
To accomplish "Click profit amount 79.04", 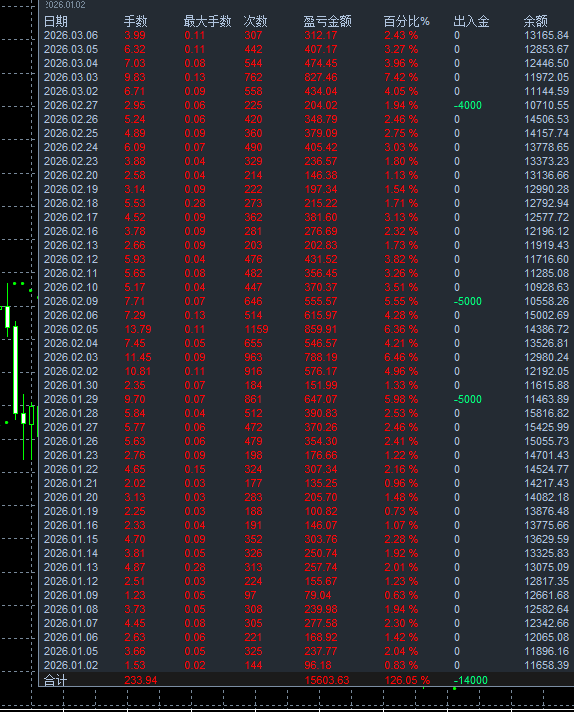I will 318,595.
